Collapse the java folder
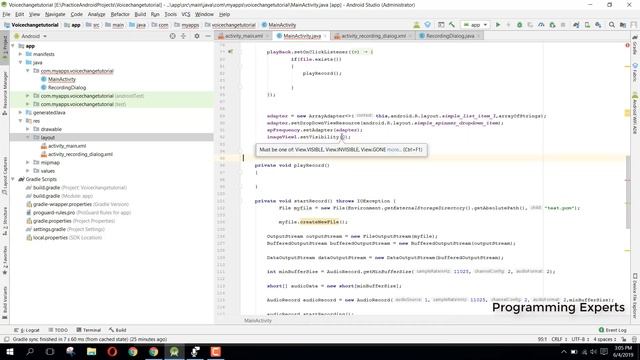This screenshot has height=360, width=640. click(x=21, y=62)
